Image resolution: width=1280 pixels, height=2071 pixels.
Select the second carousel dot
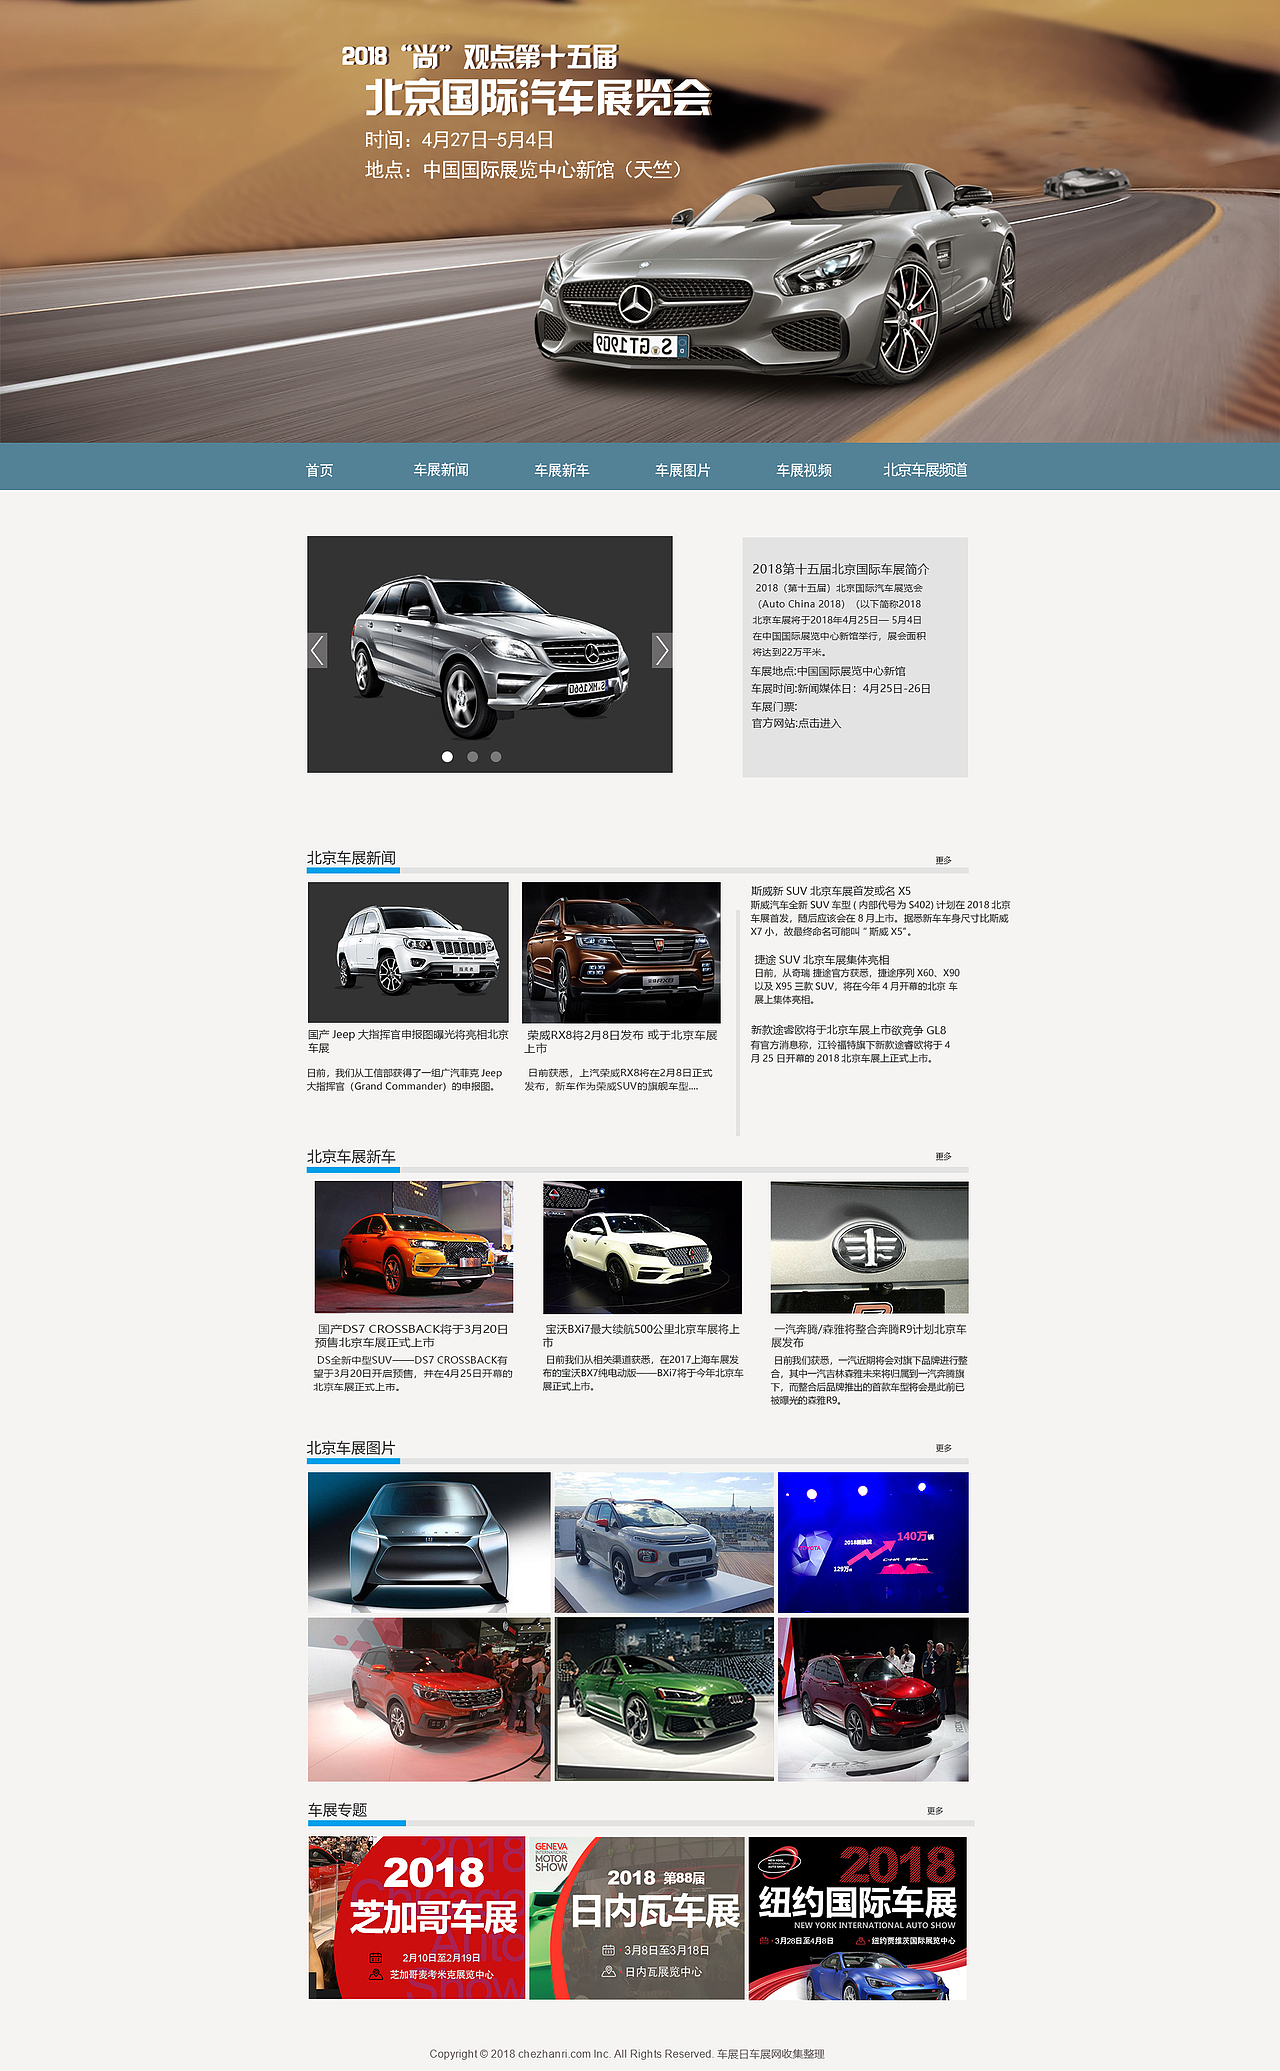click(x=472, y=757)
